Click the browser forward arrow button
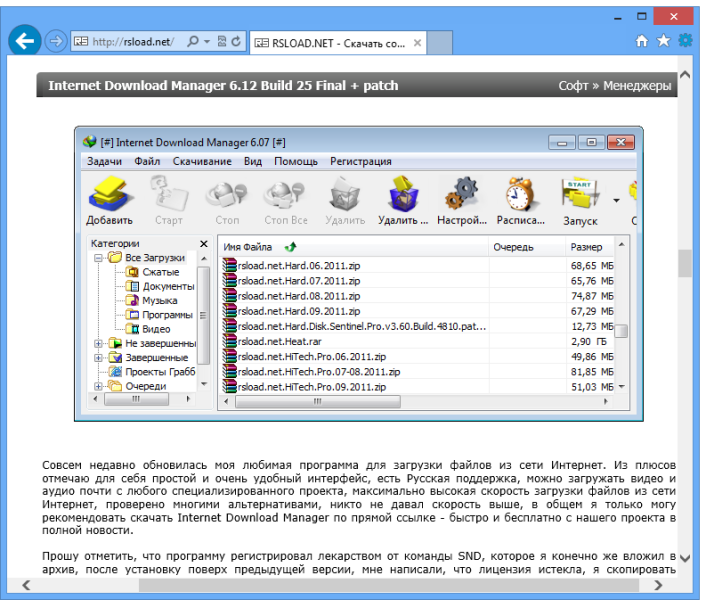 [56, 42]
